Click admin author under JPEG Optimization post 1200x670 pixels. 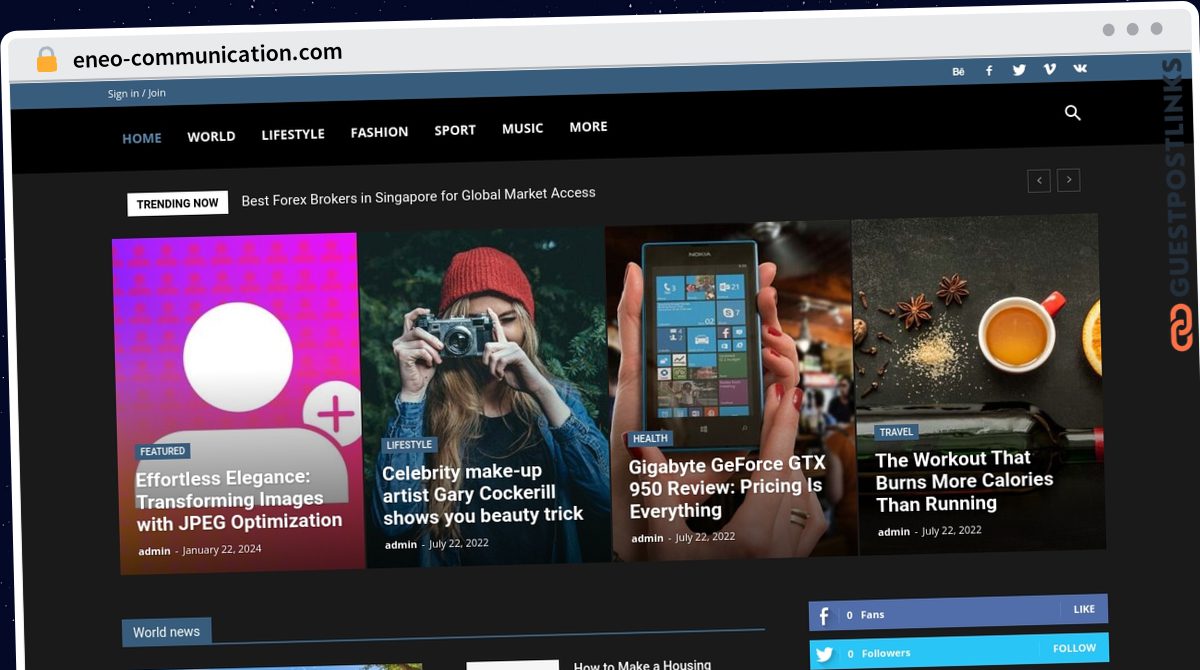coord(154,551)
